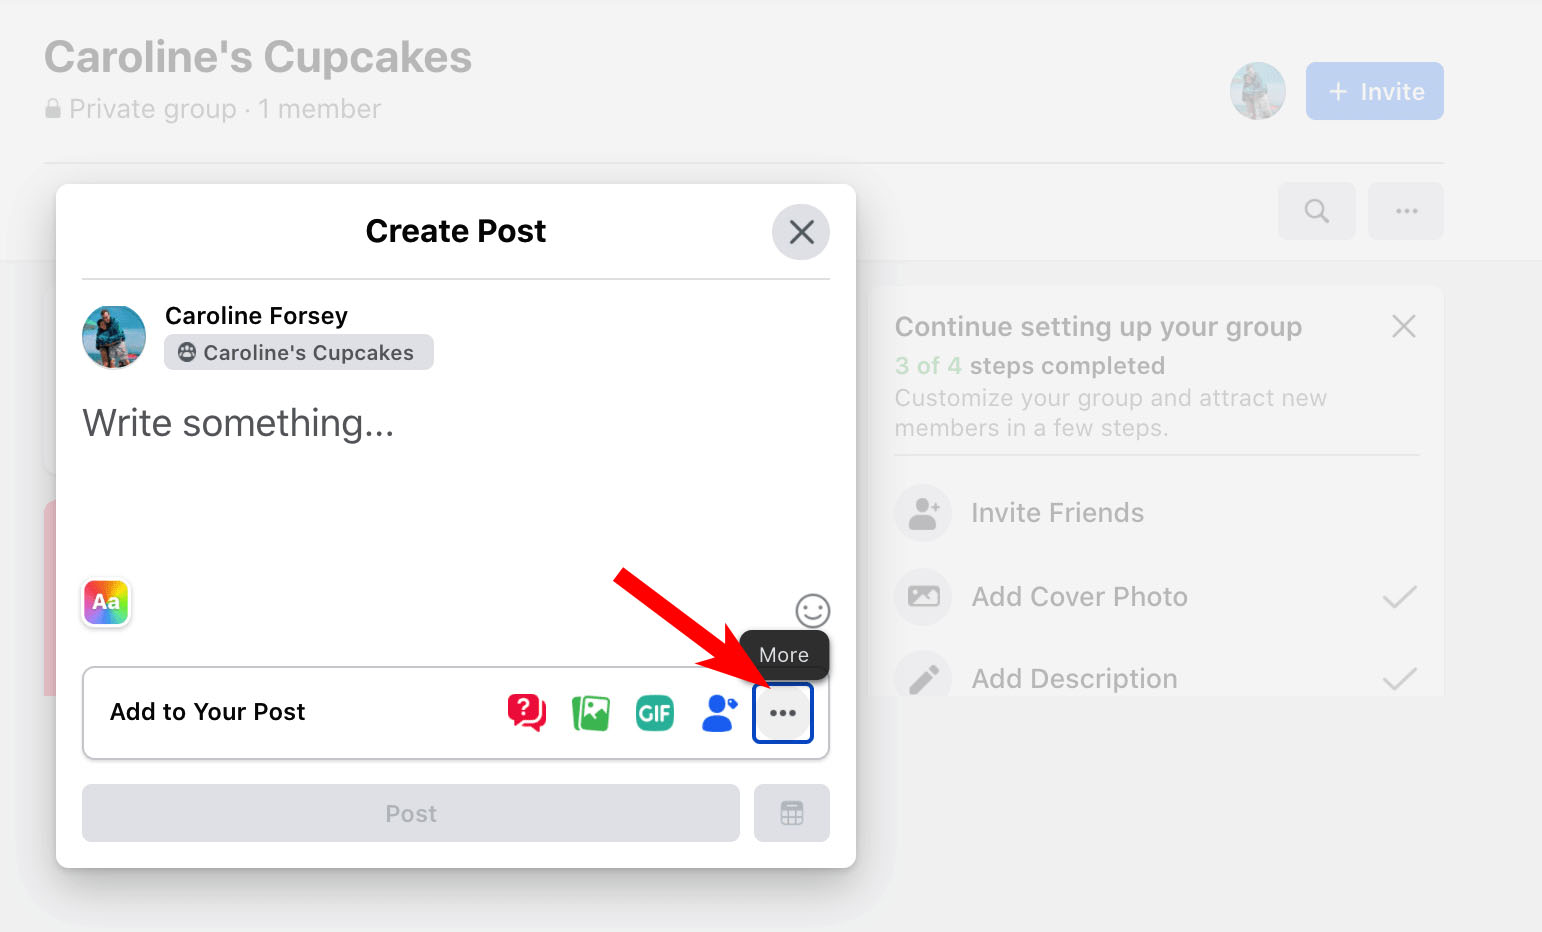This screenshot has width=1542, height=932.
Task: Add photo or video to post
Action: (x=591, y=713)
